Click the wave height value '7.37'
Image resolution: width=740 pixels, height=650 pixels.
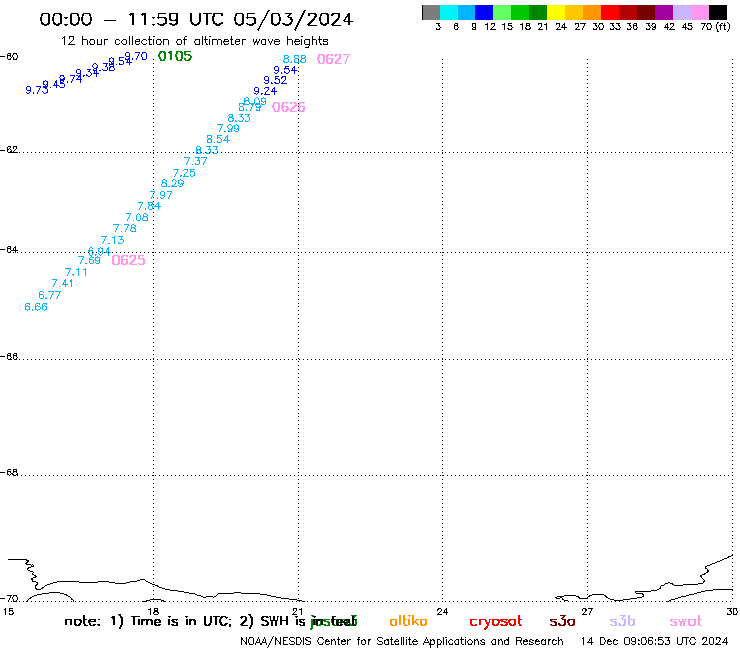tap(196, 161)
